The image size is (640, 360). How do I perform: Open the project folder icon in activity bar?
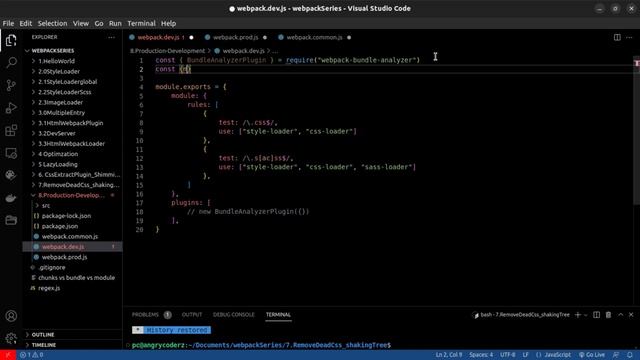[x=11, y=220]
